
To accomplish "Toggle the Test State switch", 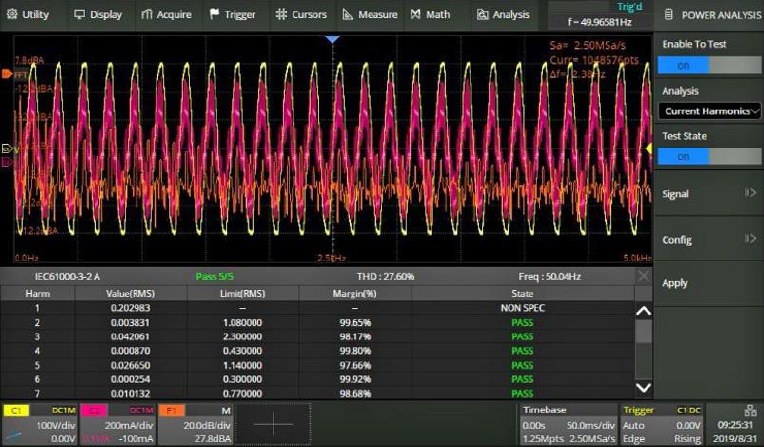I will point(709,156).
